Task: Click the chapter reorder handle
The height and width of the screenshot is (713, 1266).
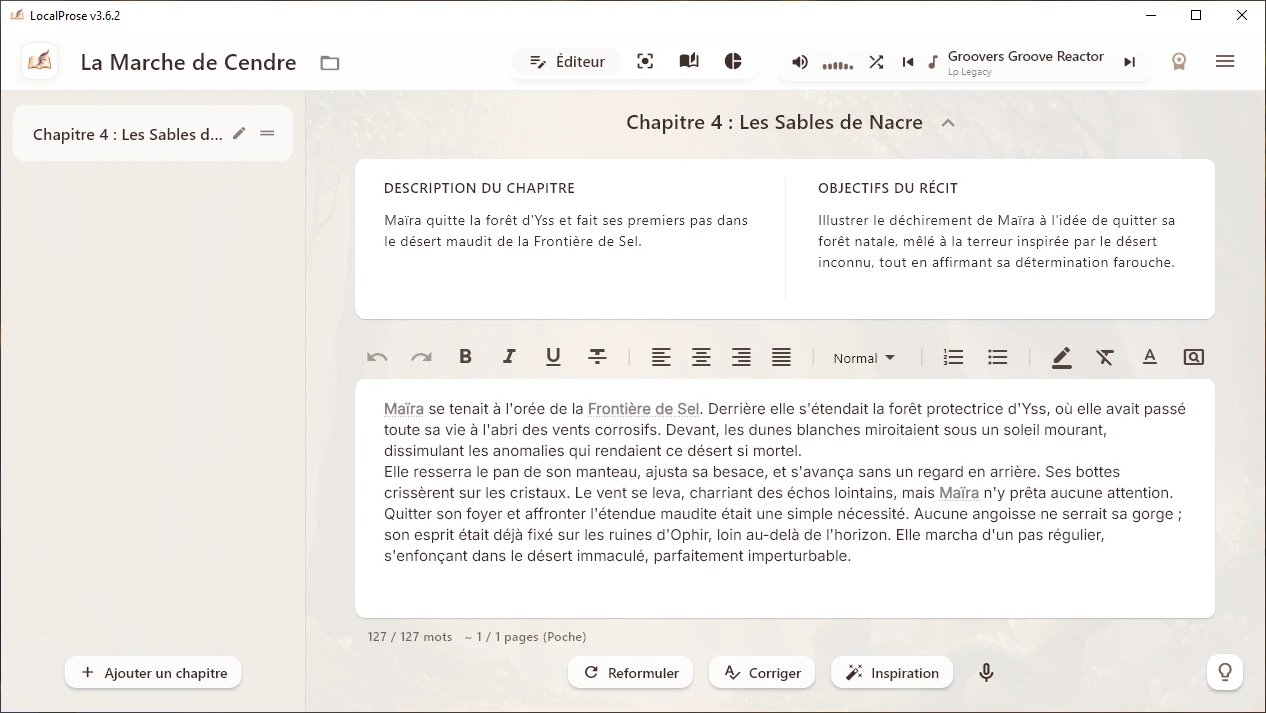Action: [x=267, y=133]
